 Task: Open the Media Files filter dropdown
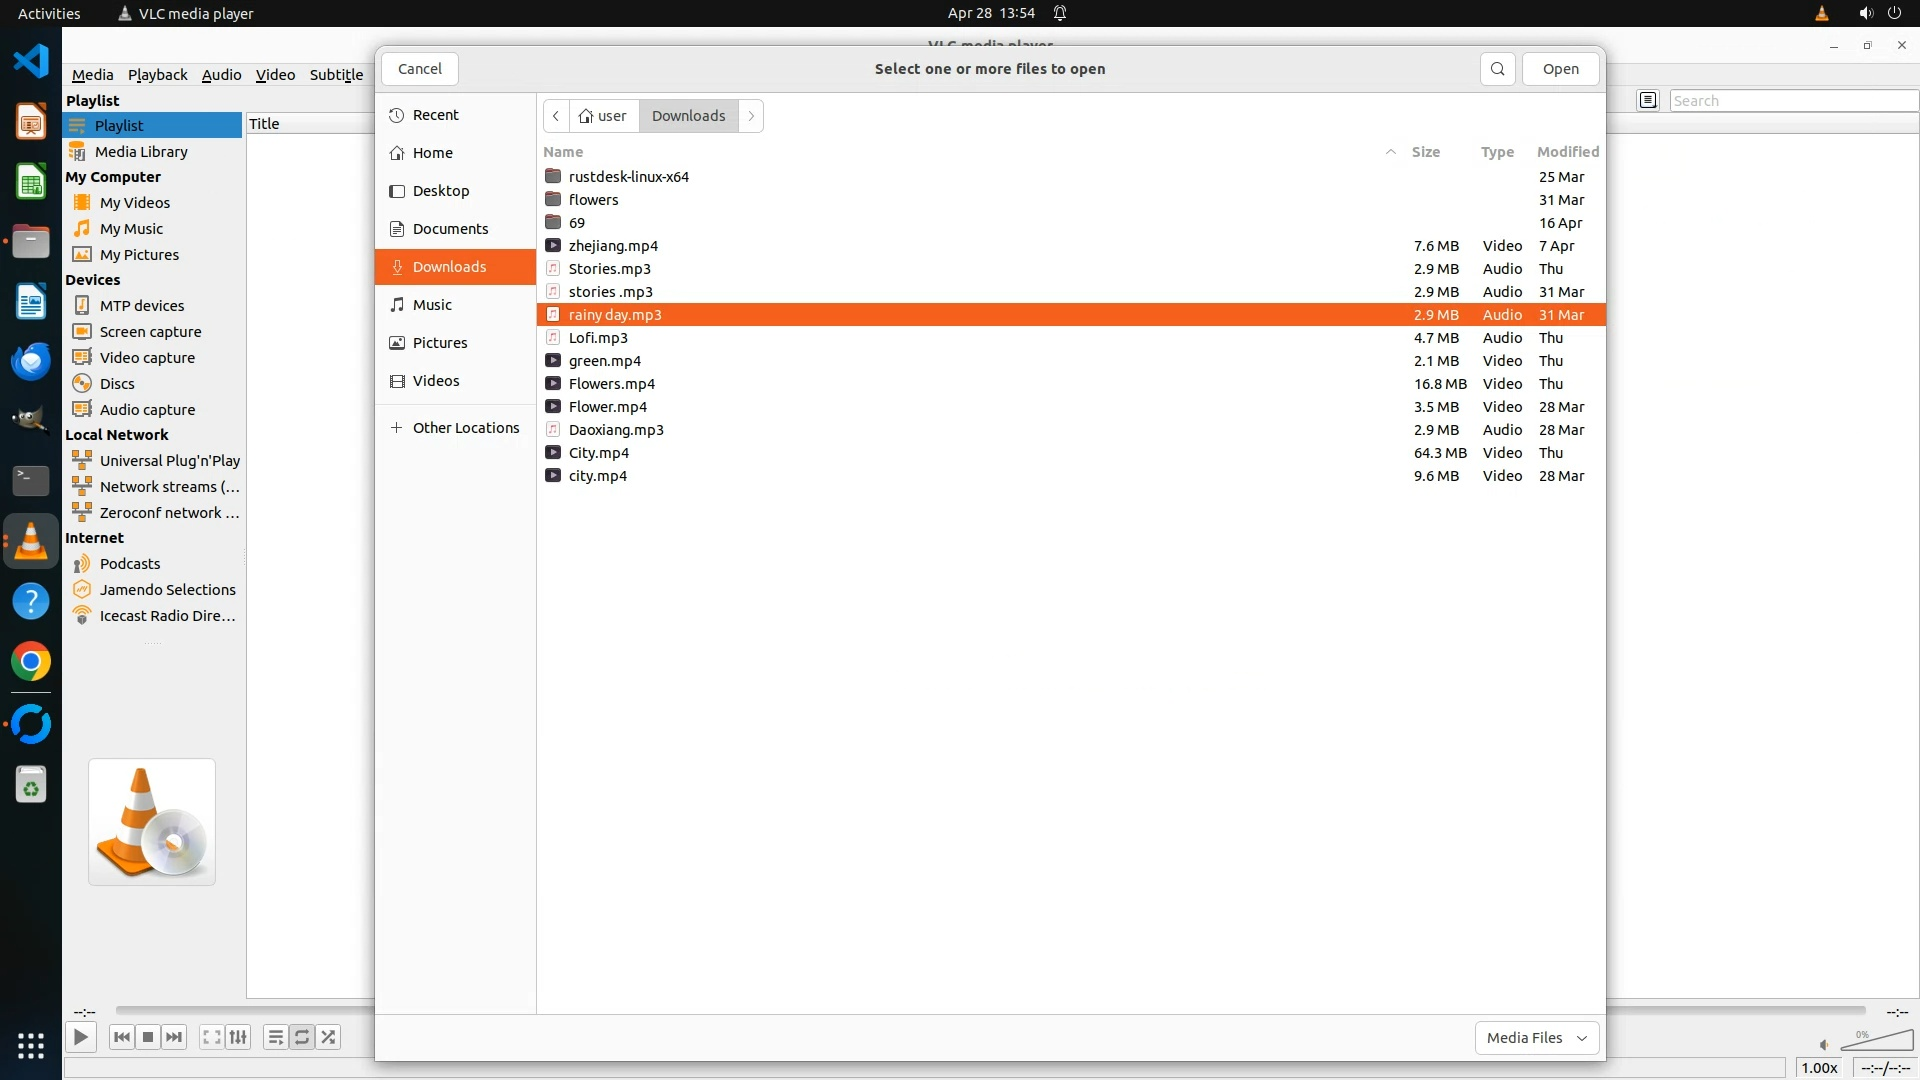1536,1038
